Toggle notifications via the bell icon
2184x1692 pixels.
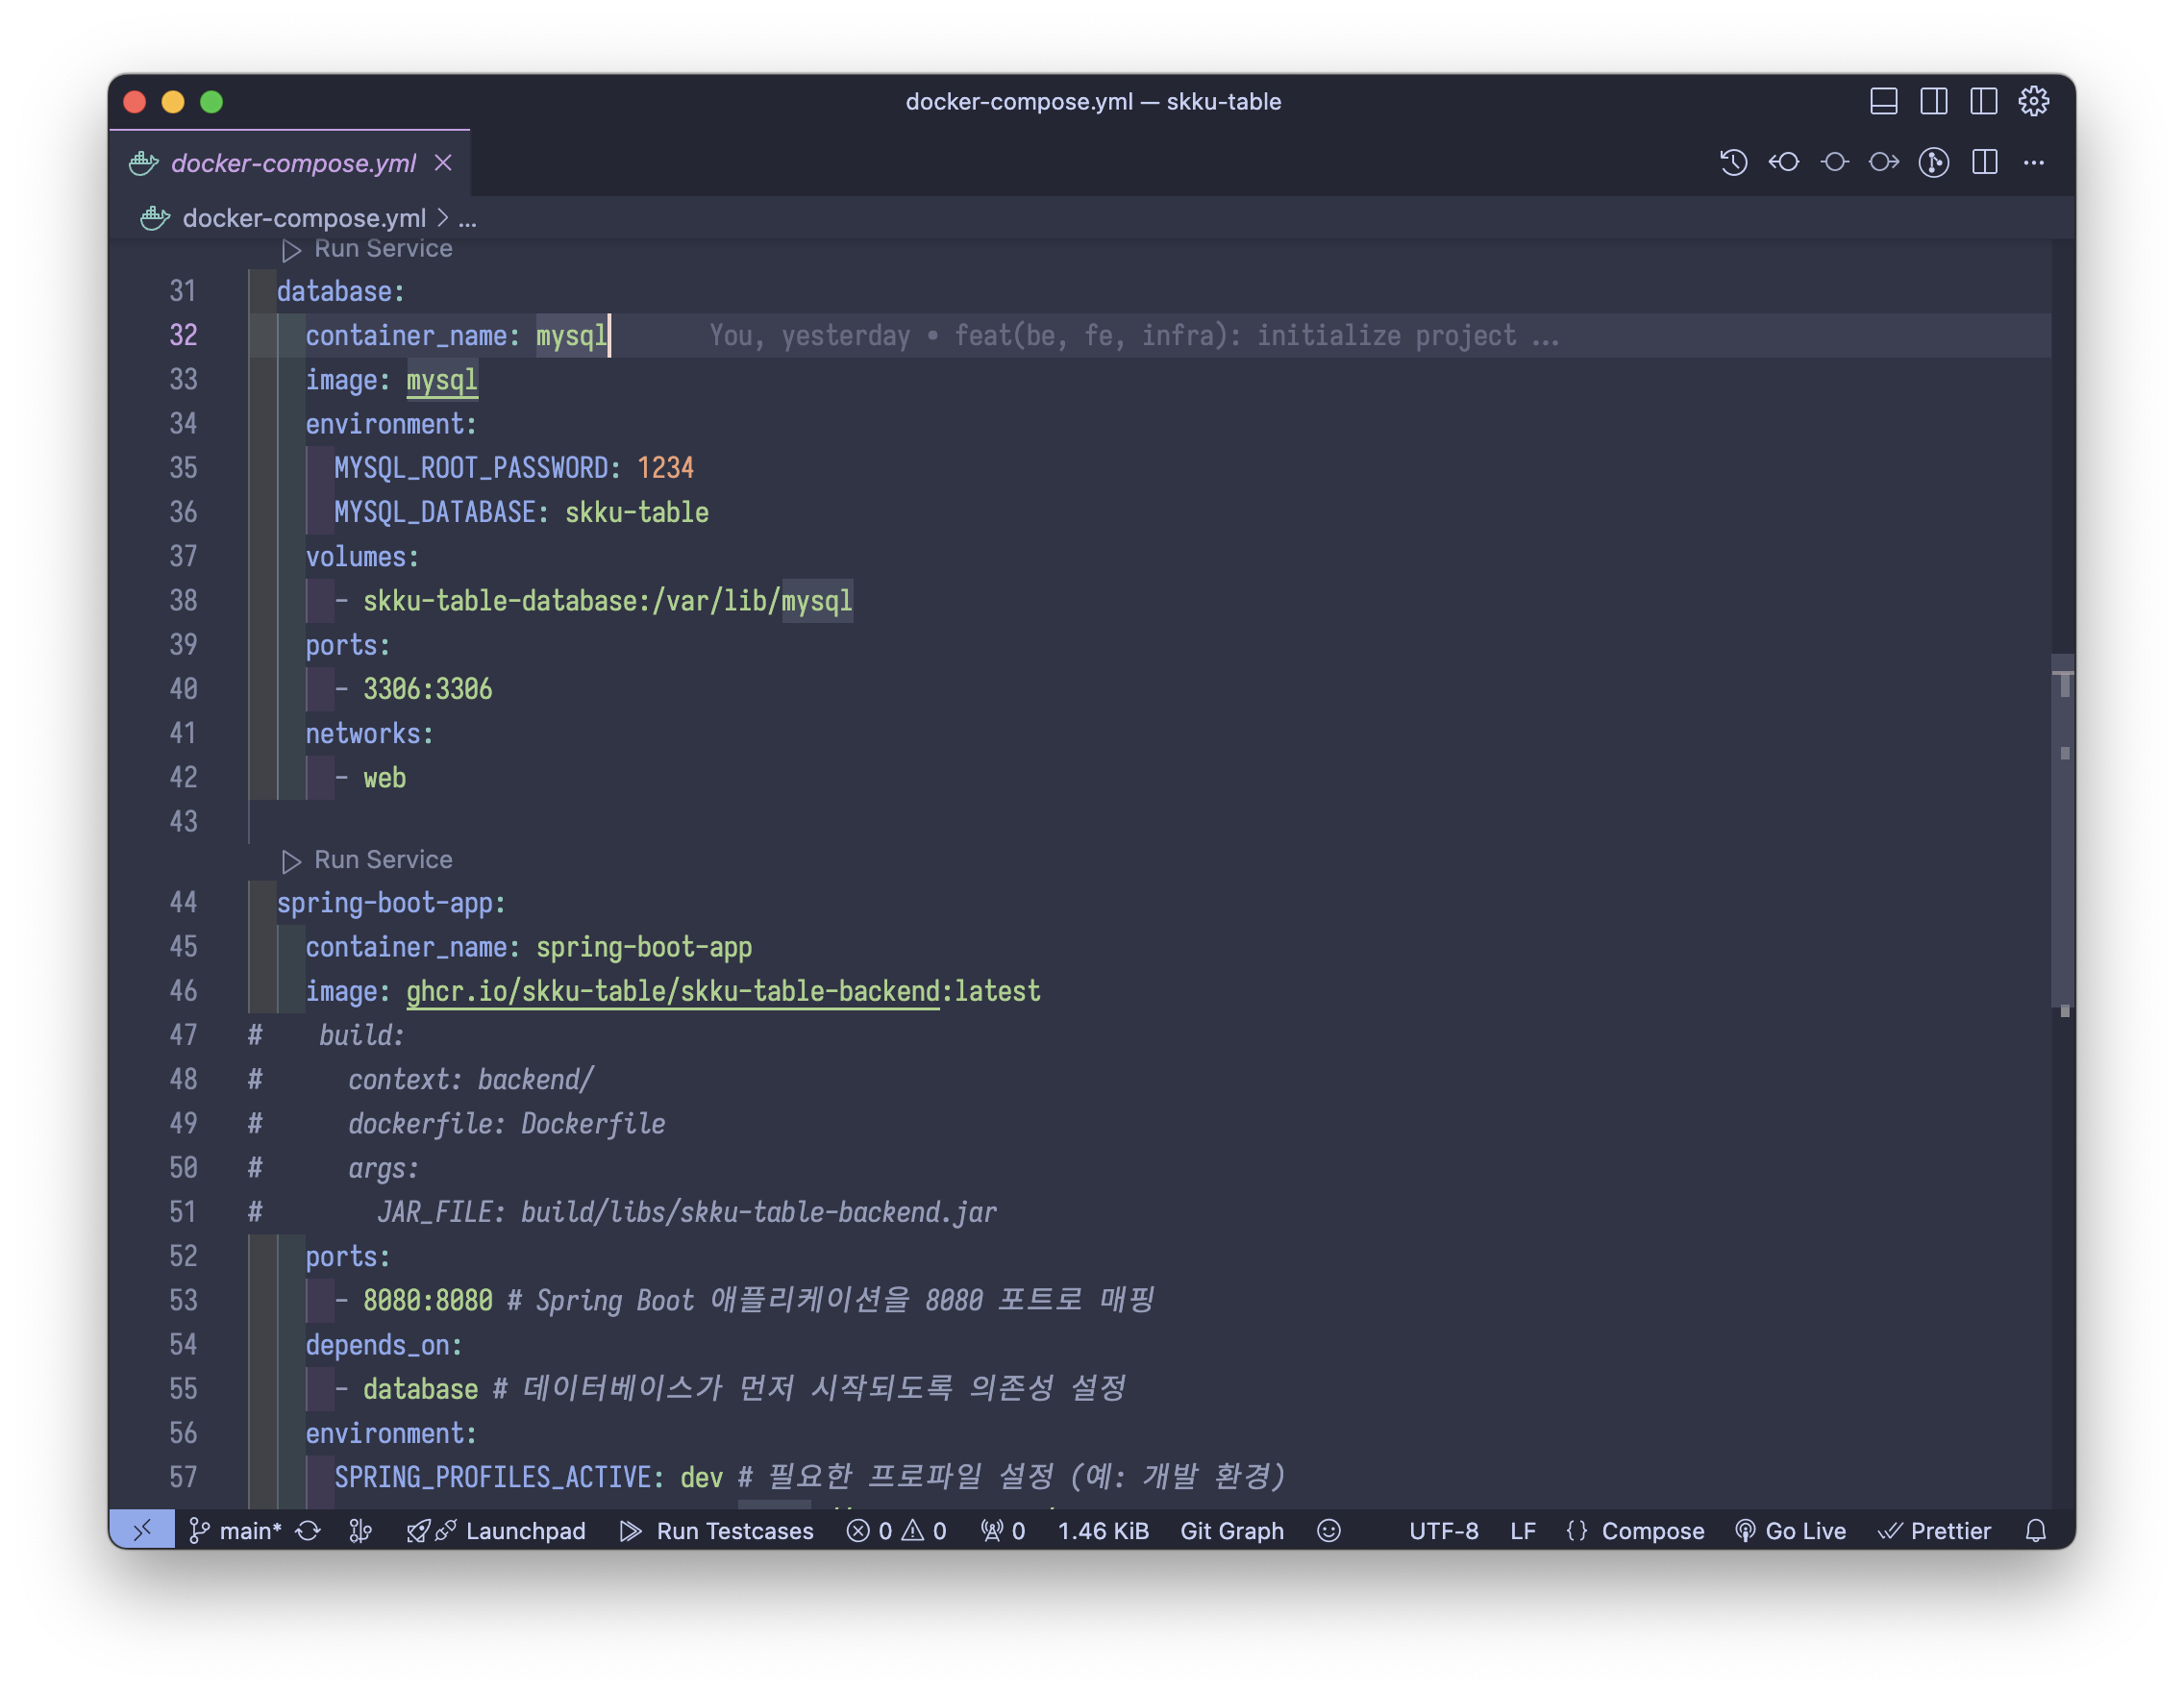tap(2037, 1530)
